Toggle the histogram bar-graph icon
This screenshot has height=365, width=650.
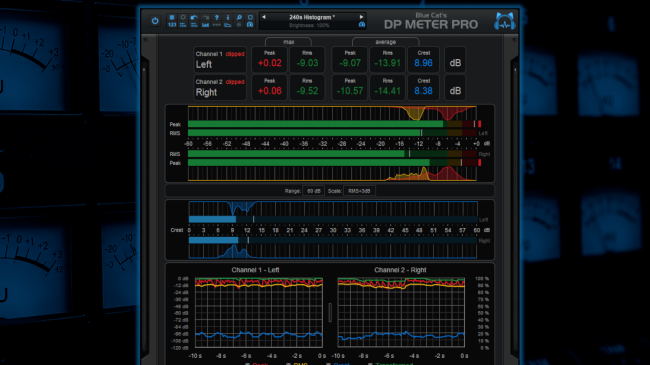(205, 25)
